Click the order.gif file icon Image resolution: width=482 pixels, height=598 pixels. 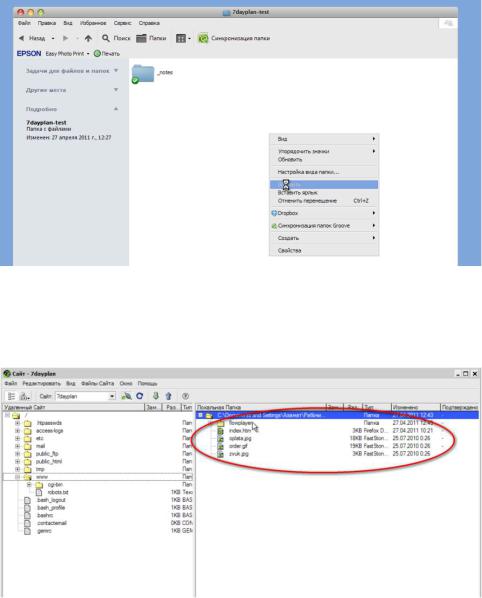point(220,446)
